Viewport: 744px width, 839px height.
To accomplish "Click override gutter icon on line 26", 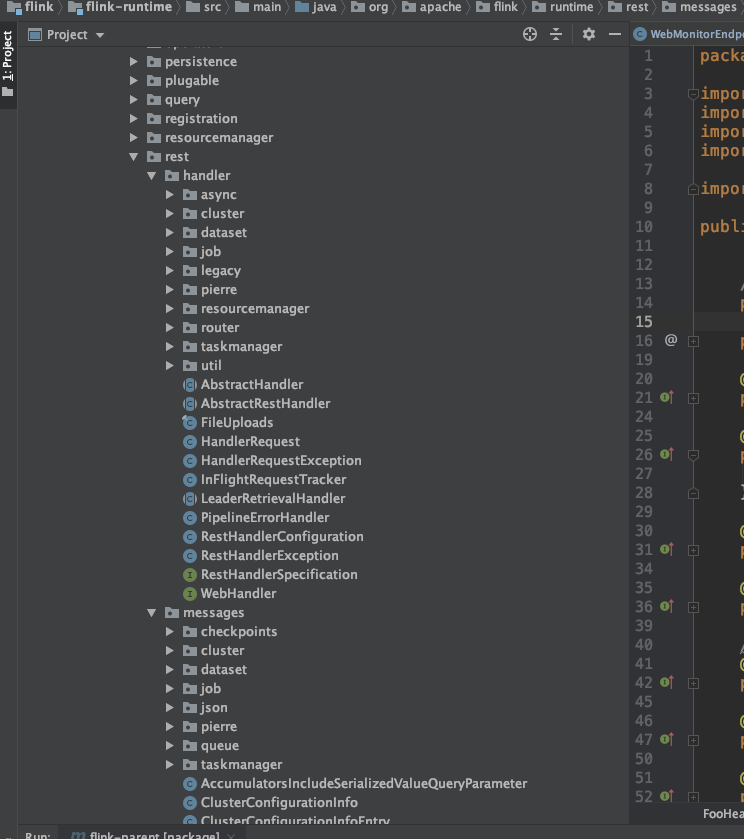I will pyautogui.click(x=666, y=454).
